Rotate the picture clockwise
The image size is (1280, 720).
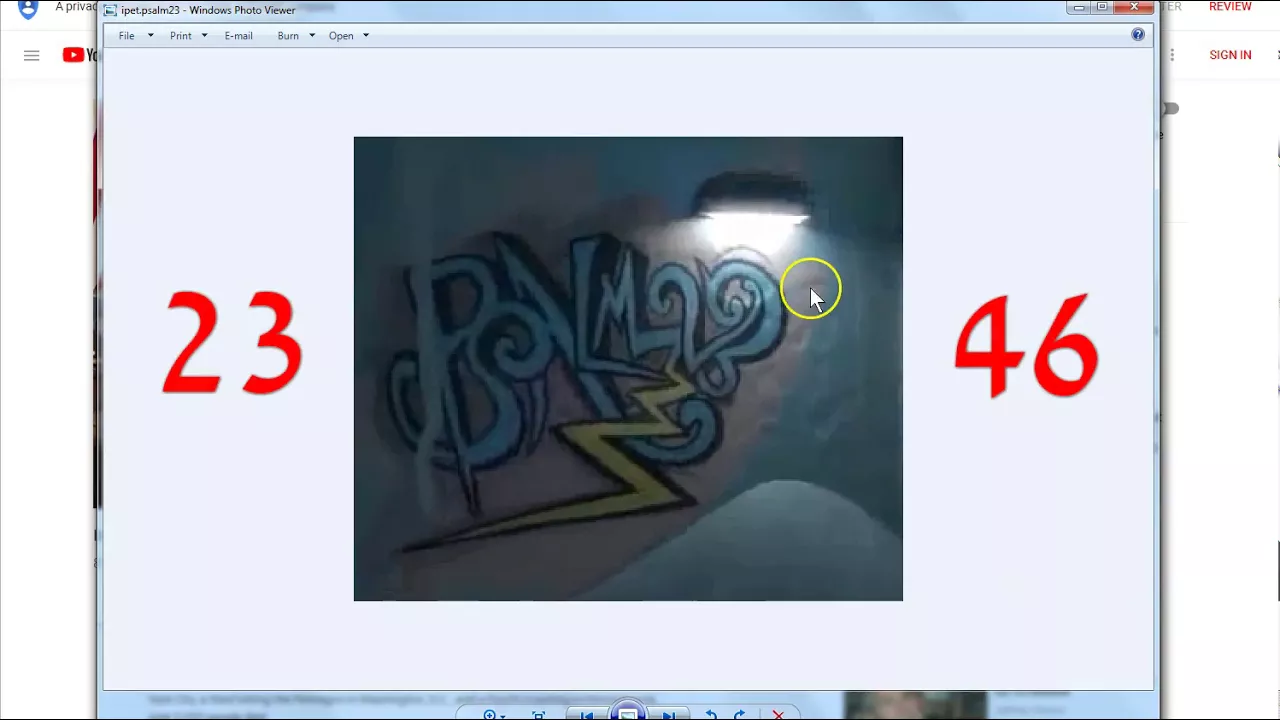click(x=740, y=714)
